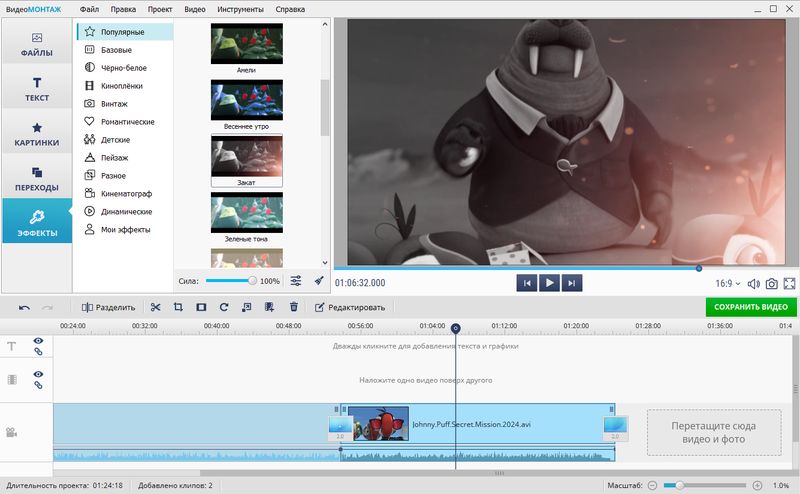Mute the preview volume speaker
The width and height of the screenshot is (800, 494).
[754, 284]
